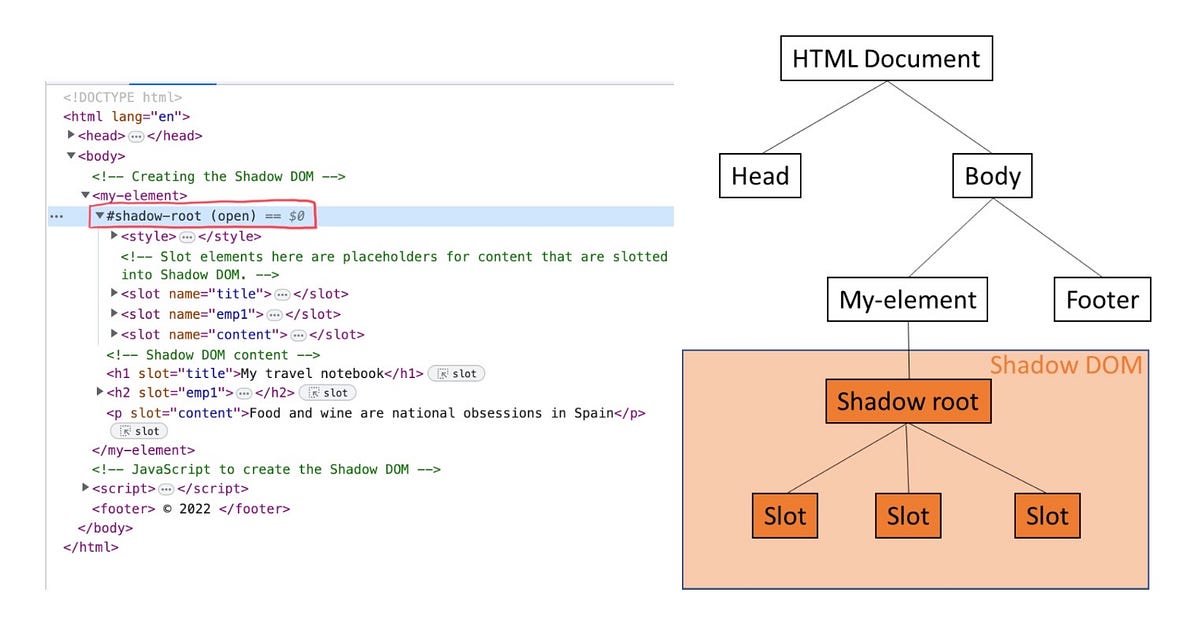1200x627 pixels.
Task: Open the three-dot menu on the shadow-root line
Action: pyautogui.click(x=57, y=215)
